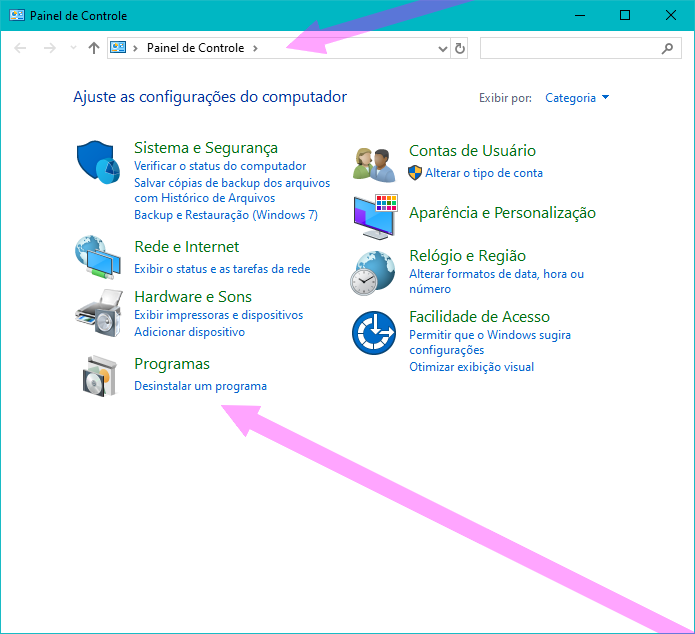Viewport: 695px width, 634px height.
Task: Open Relógio e Região category
Action: click(467, 256)
